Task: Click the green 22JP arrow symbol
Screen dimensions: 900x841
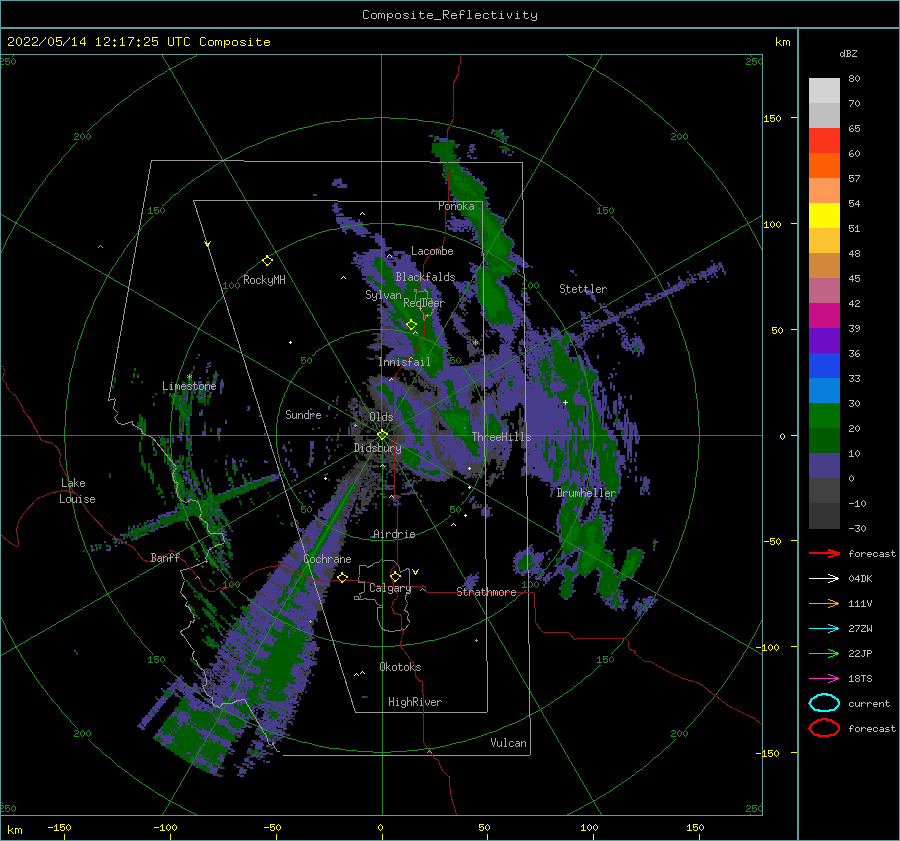Action: click(824, 653)
